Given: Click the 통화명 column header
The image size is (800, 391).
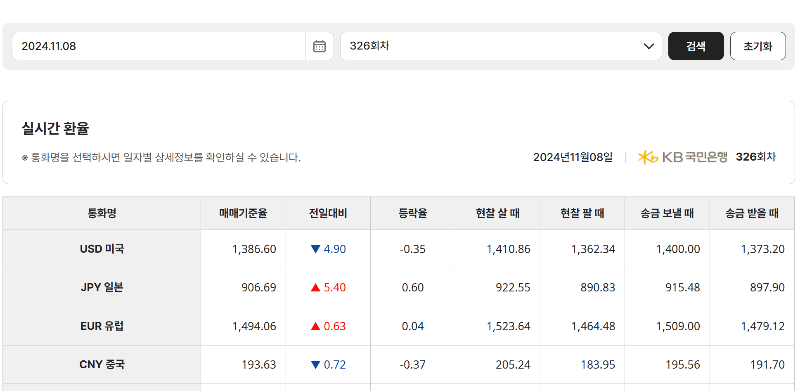Looking at the screenshot, I should coord(102,213).
